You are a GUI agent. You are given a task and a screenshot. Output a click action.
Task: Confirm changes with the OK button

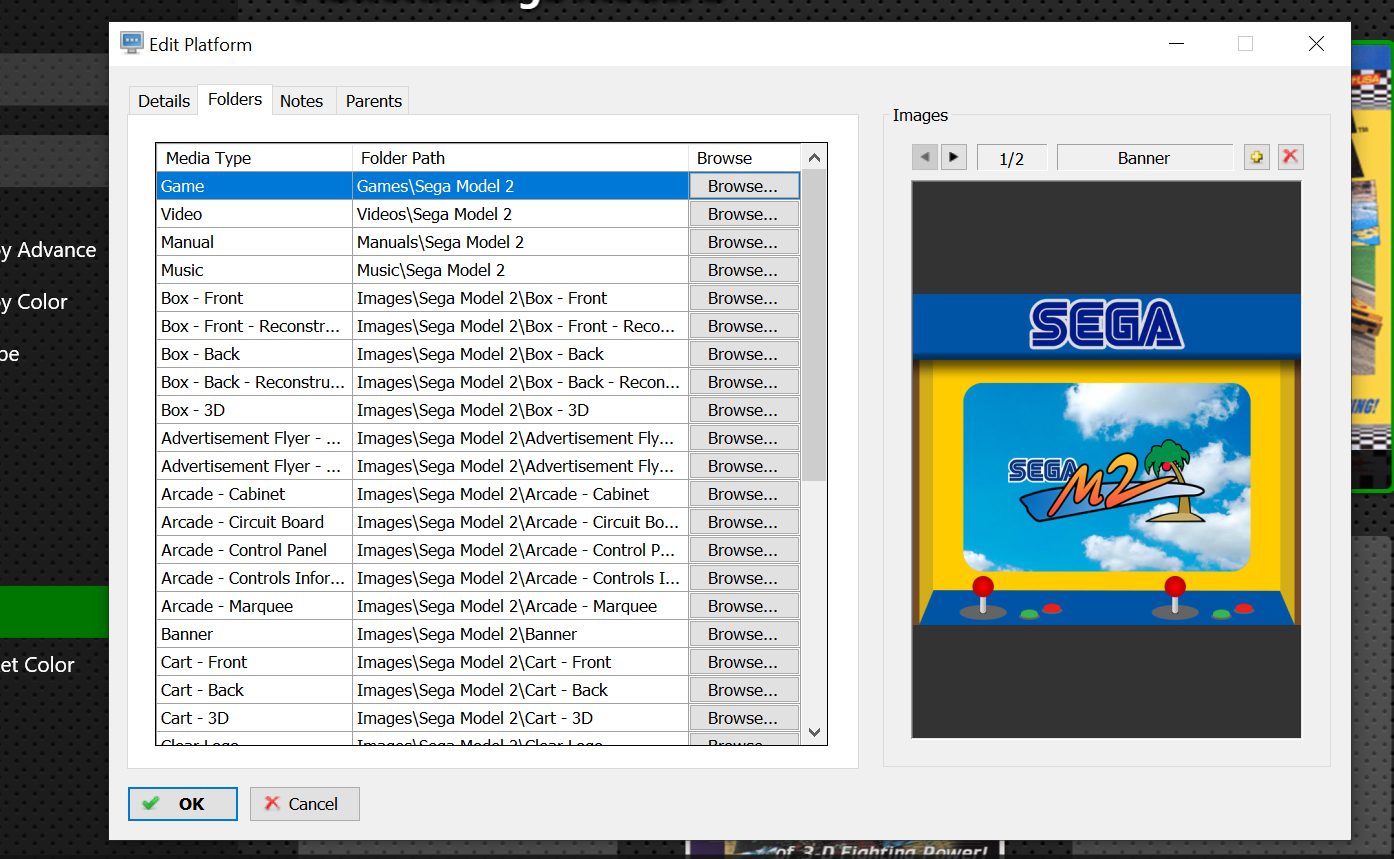183,804
